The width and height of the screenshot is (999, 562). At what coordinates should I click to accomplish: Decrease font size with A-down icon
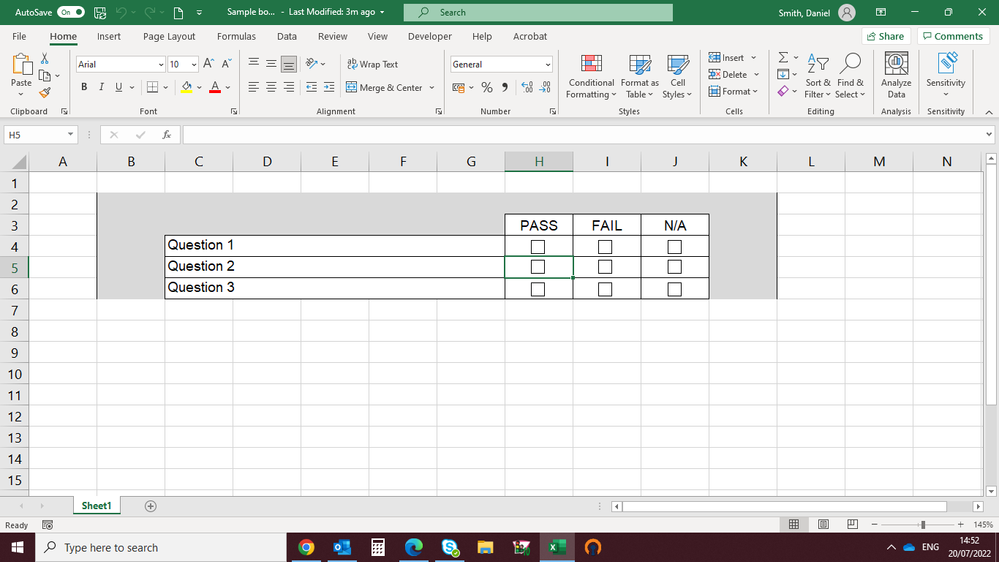[x=226, y=64]
